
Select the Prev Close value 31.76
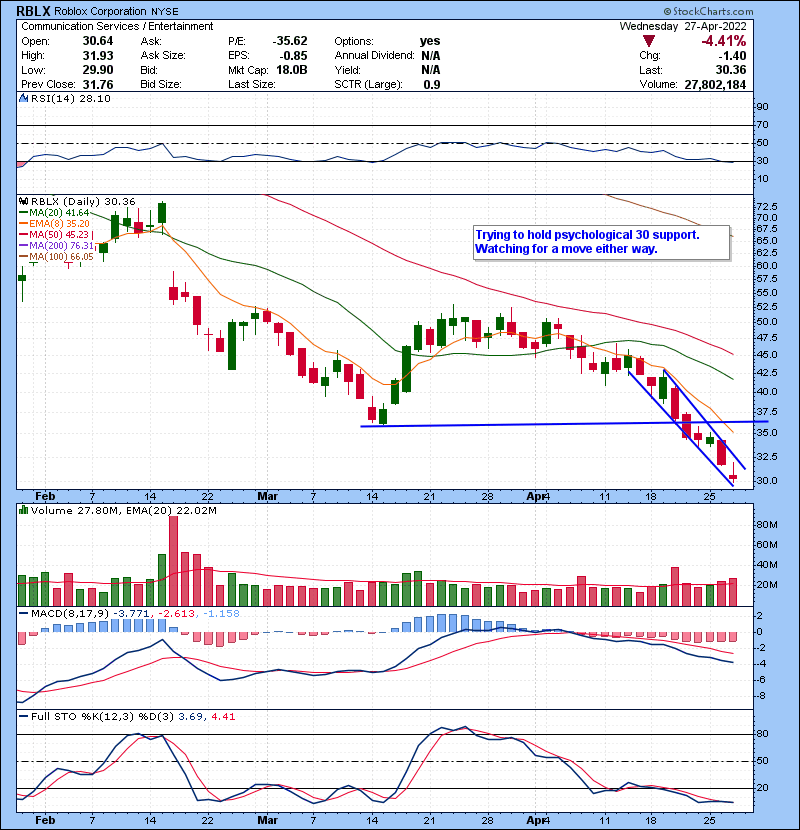97,84
